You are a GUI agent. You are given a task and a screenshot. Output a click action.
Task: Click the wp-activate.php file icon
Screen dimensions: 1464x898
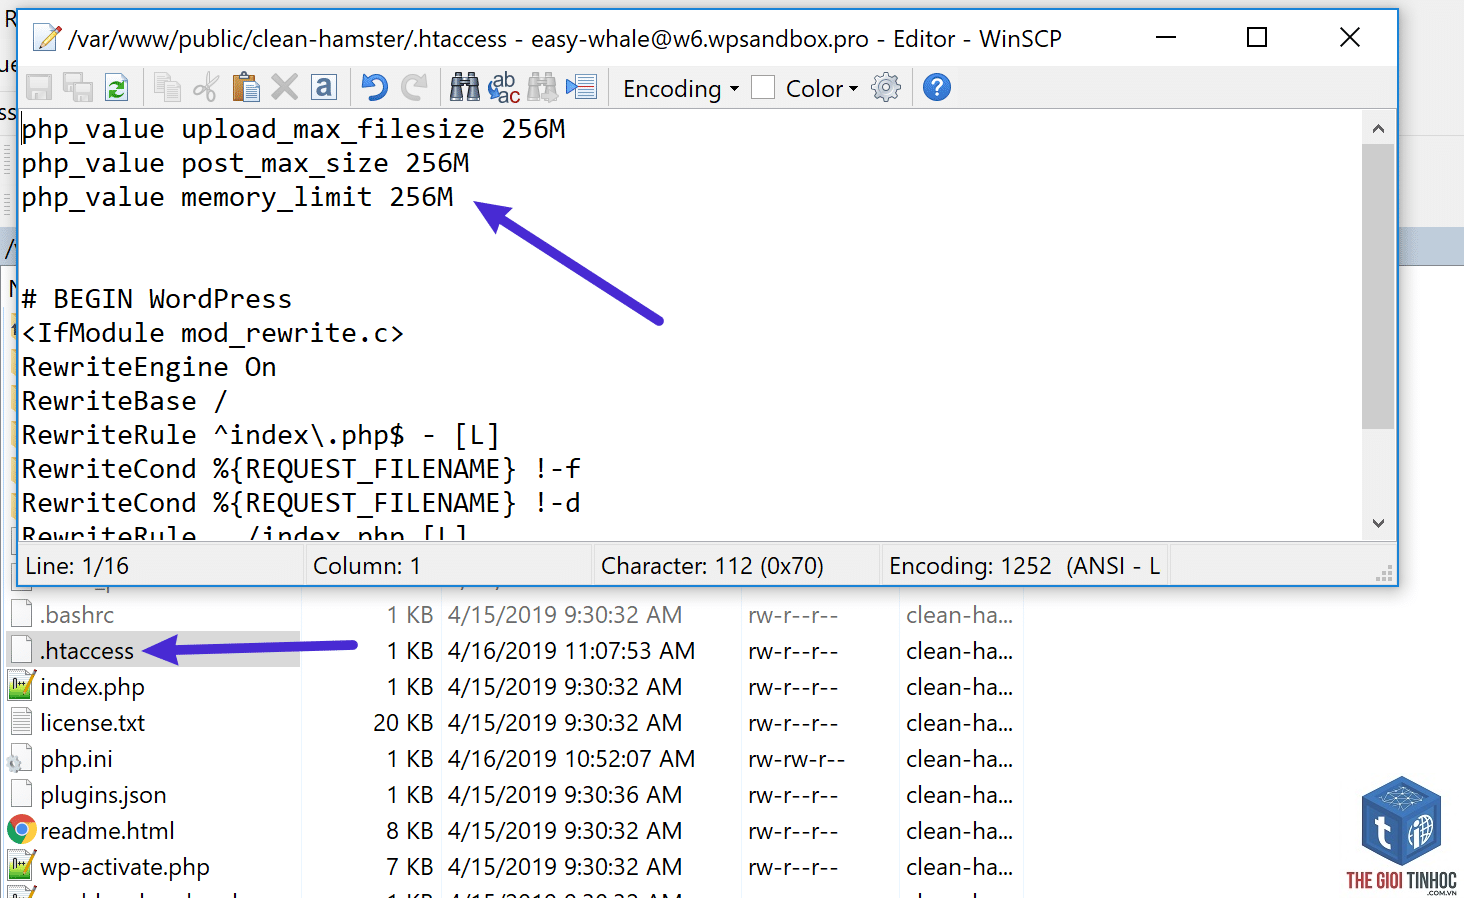(21, 866)
